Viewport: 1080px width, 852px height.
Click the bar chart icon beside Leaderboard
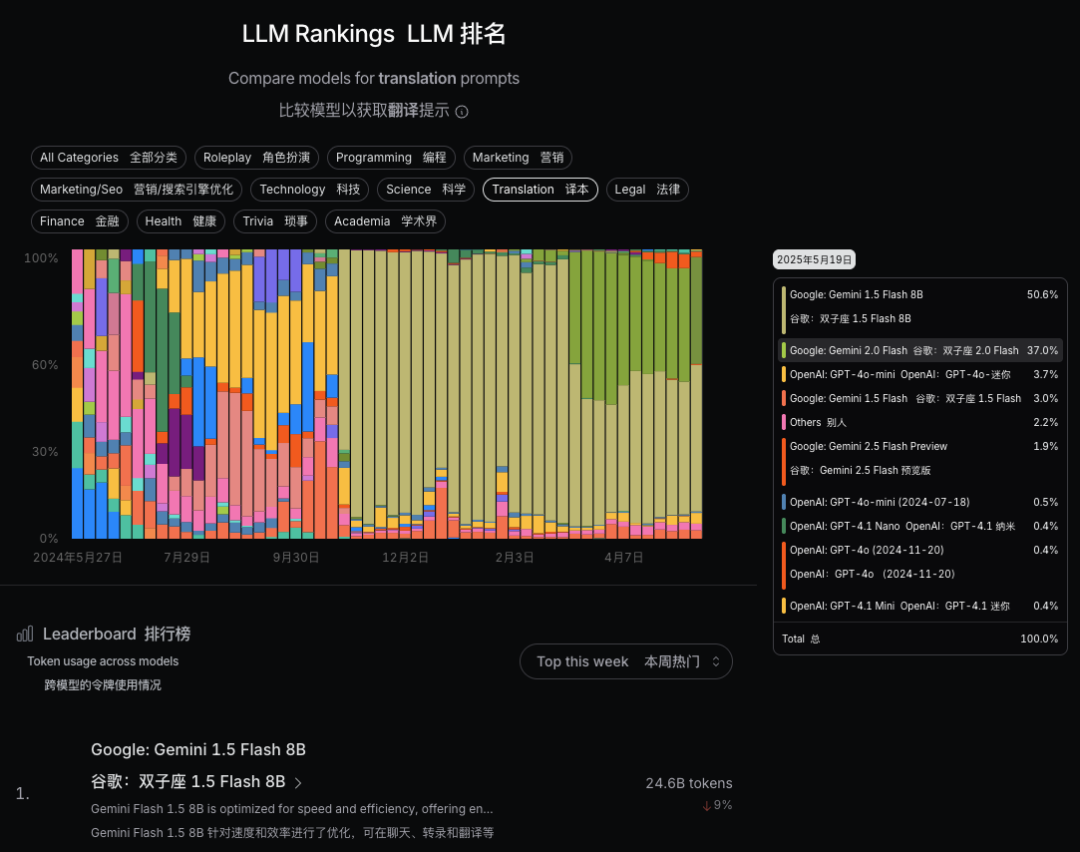pos(25,634)
